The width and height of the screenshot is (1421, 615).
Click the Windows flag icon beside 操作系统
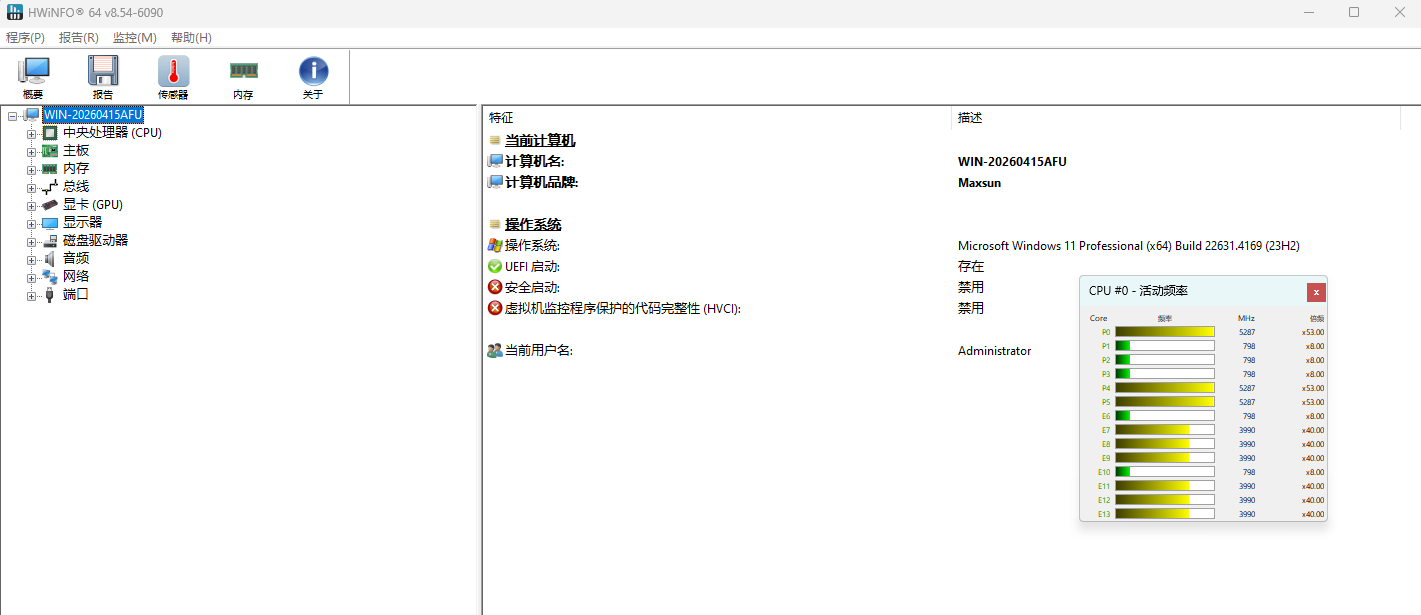tap(495, 245)
